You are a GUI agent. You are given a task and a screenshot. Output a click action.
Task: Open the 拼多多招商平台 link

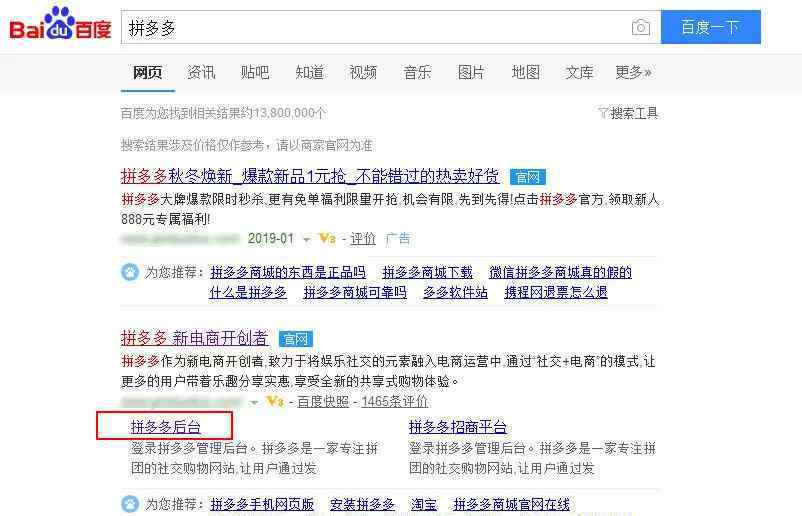(x=458, y=427)
